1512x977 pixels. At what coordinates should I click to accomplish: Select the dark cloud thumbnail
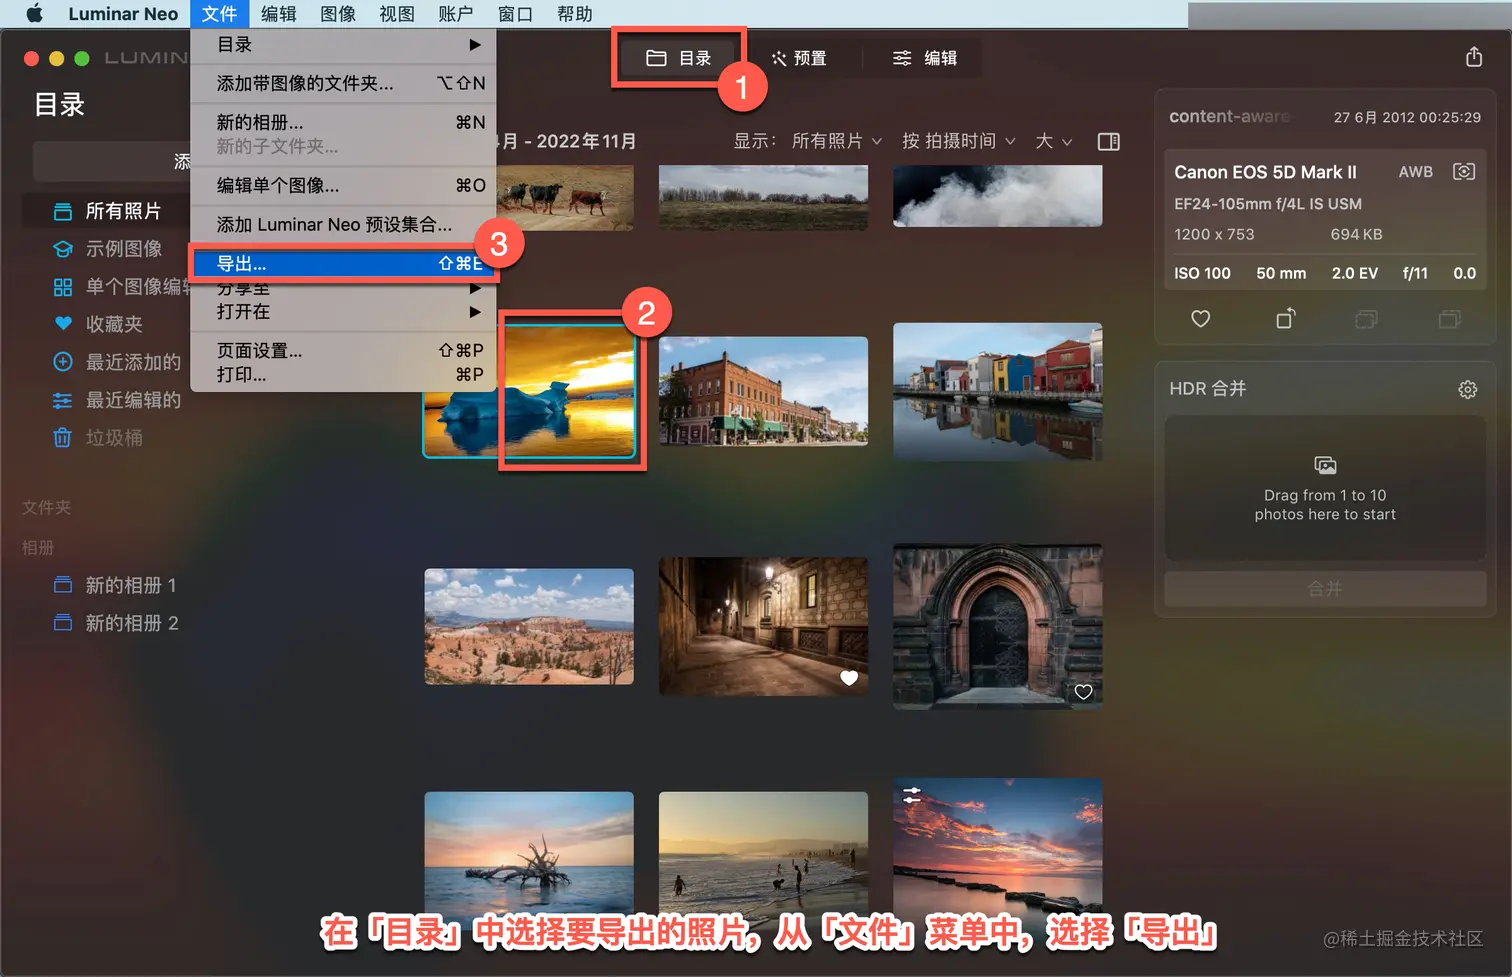tap(997, 196)
